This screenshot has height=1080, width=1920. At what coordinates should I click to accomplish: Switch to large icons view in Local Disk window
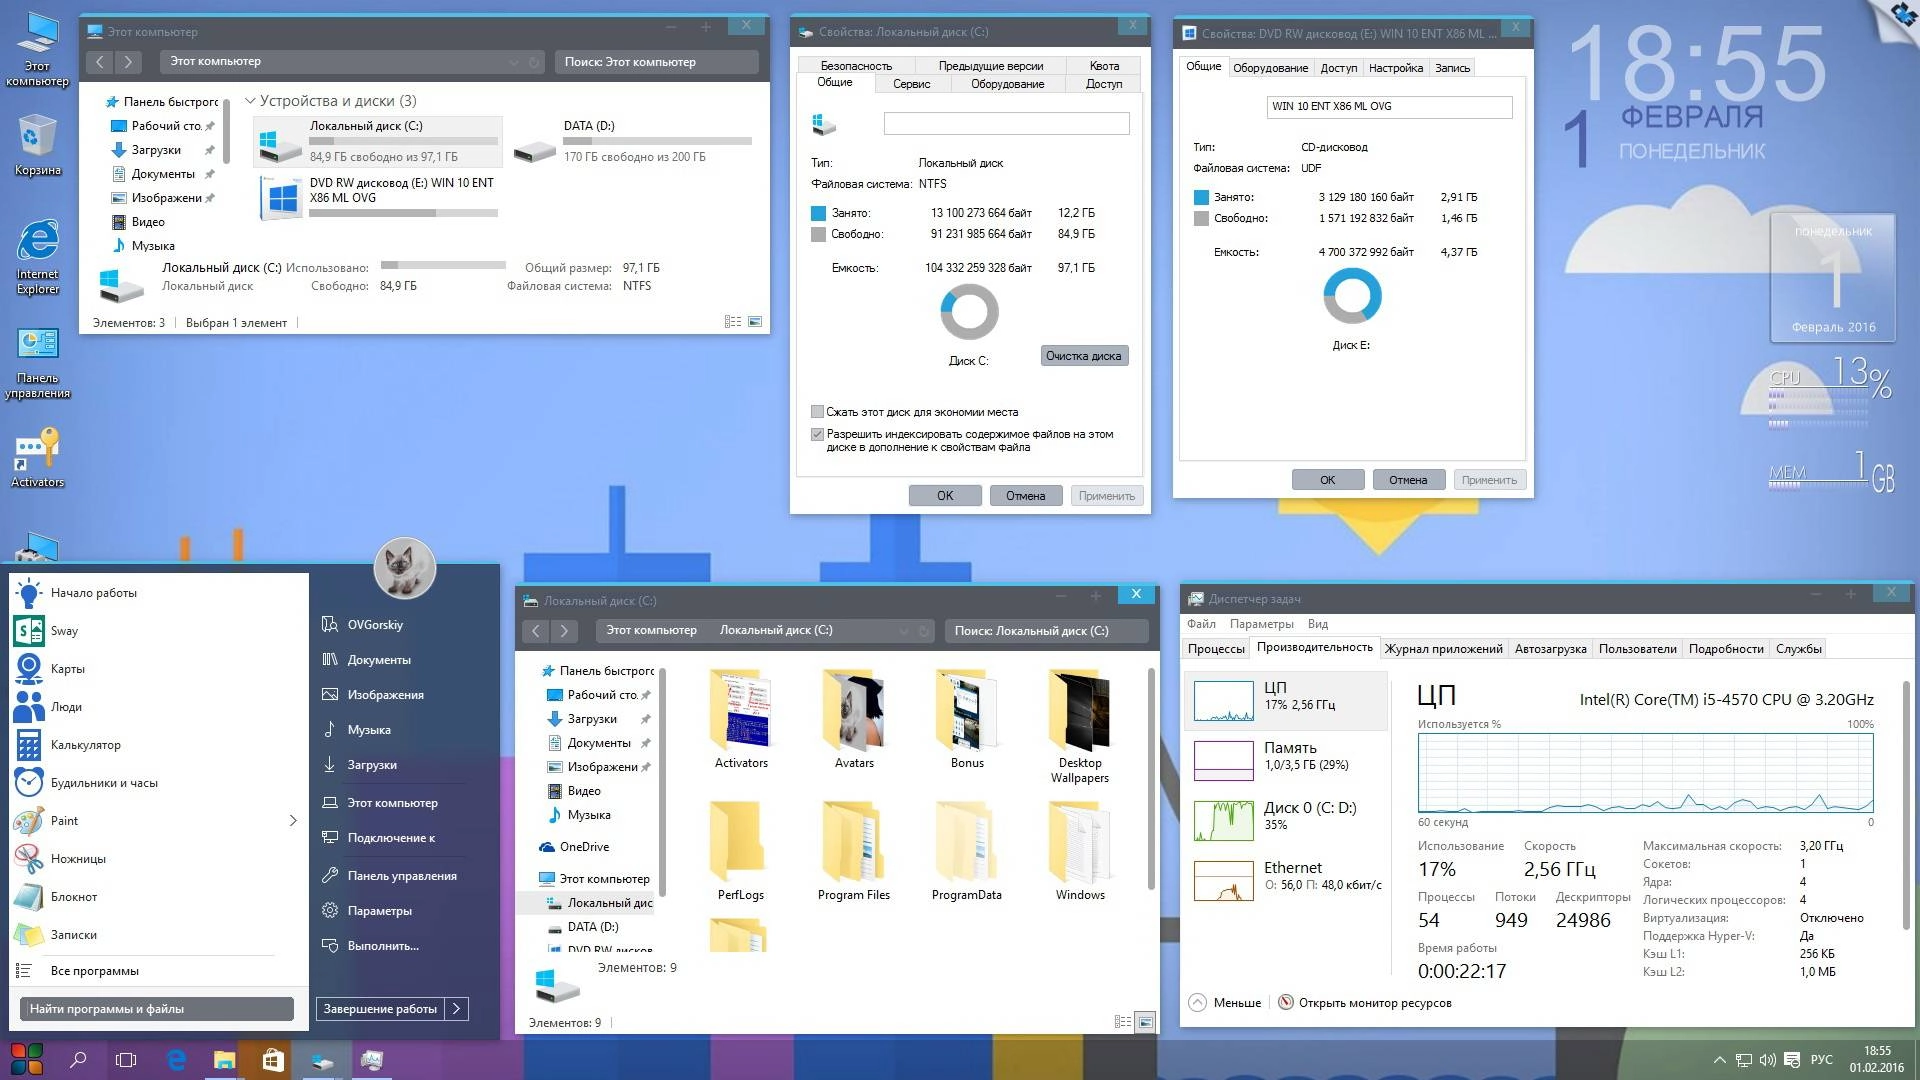1146,1022
